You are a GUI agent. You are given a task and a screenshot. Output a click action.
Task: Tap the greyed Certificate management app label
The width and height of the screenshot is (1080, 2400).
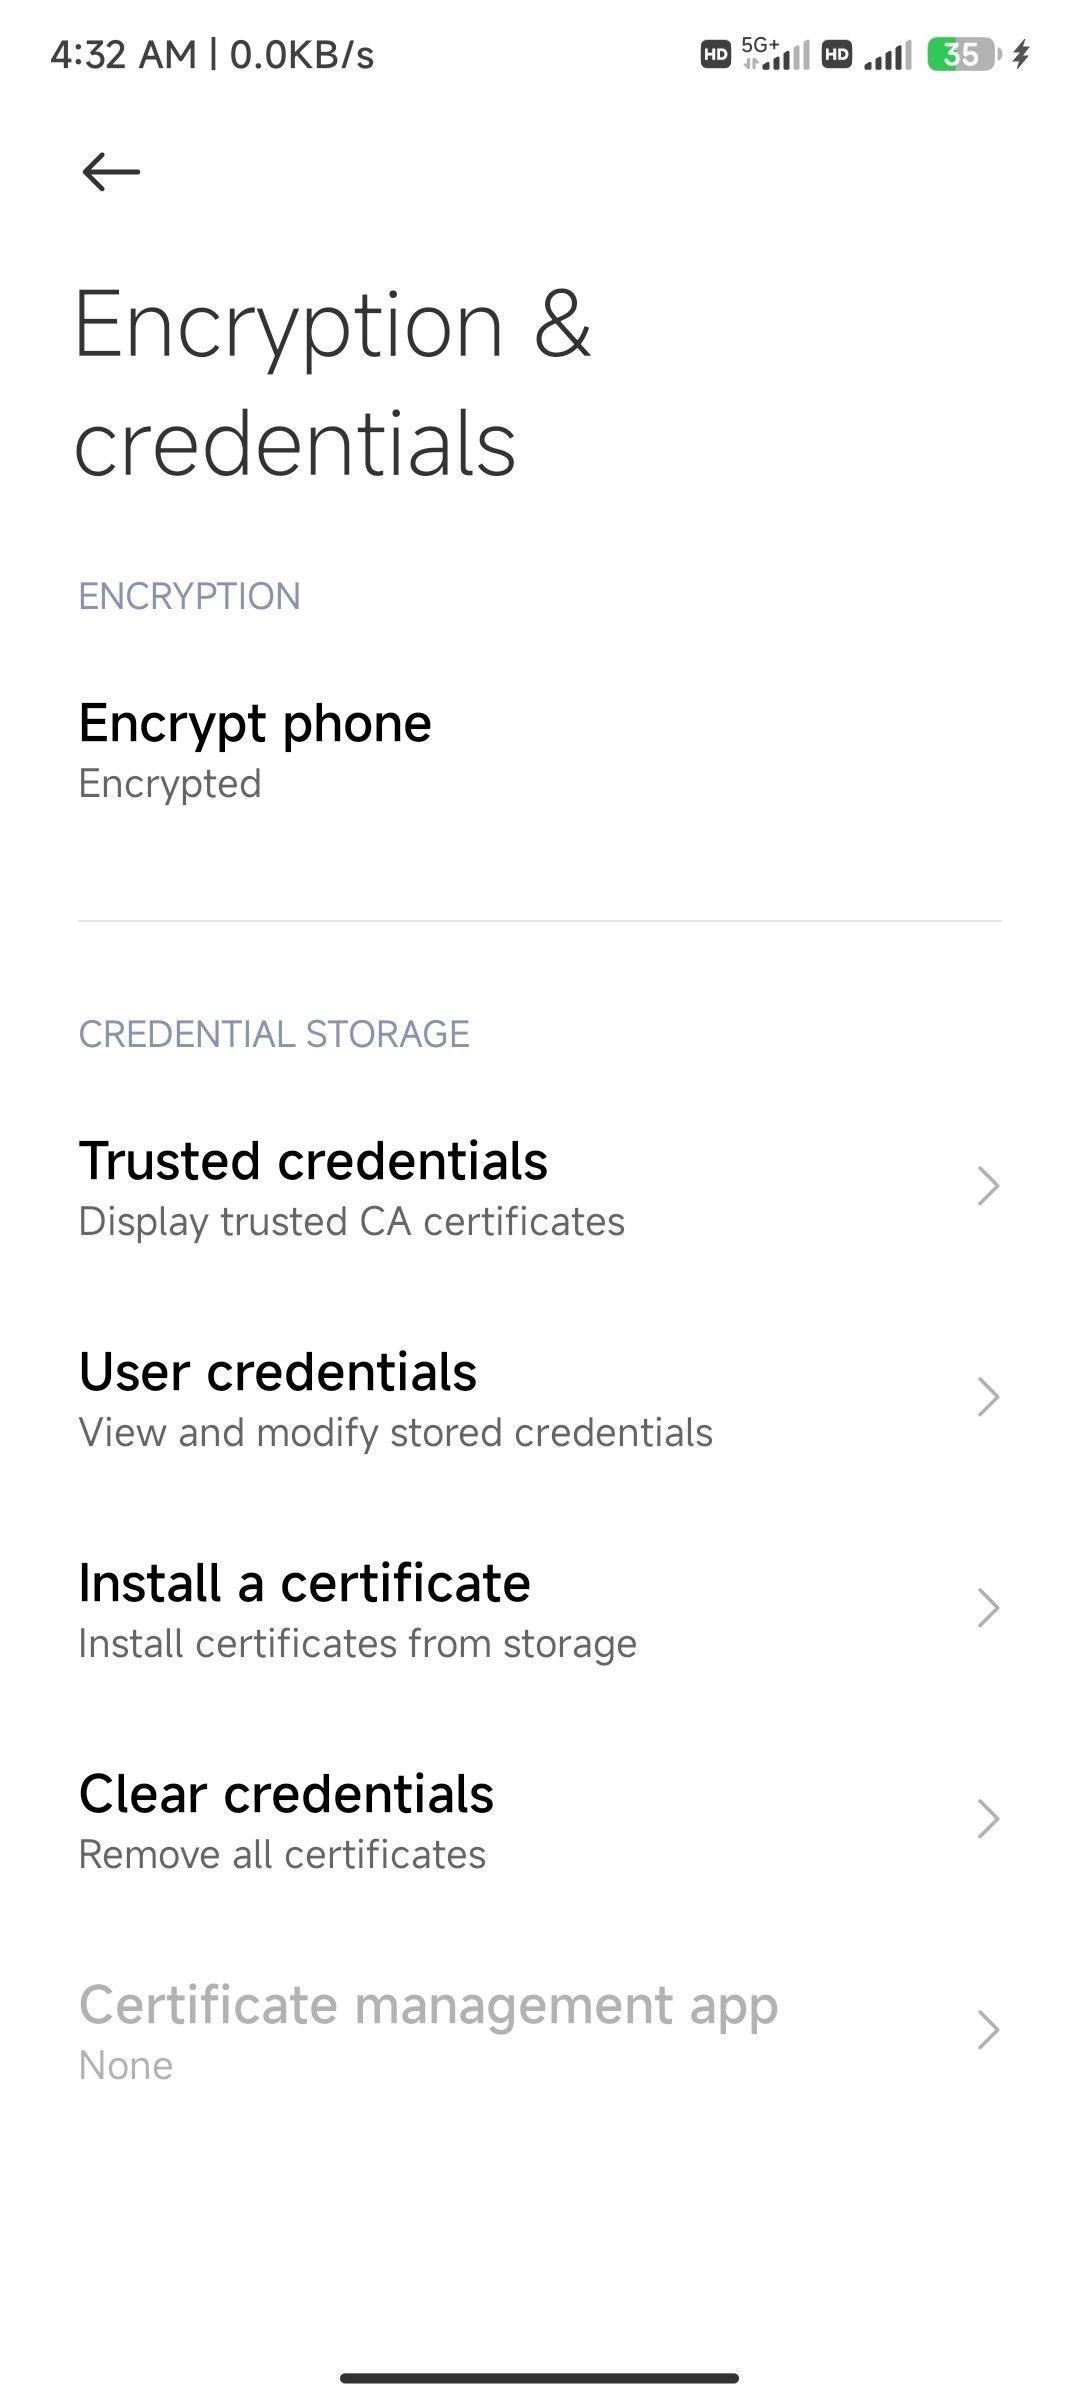coord(428,2006)
